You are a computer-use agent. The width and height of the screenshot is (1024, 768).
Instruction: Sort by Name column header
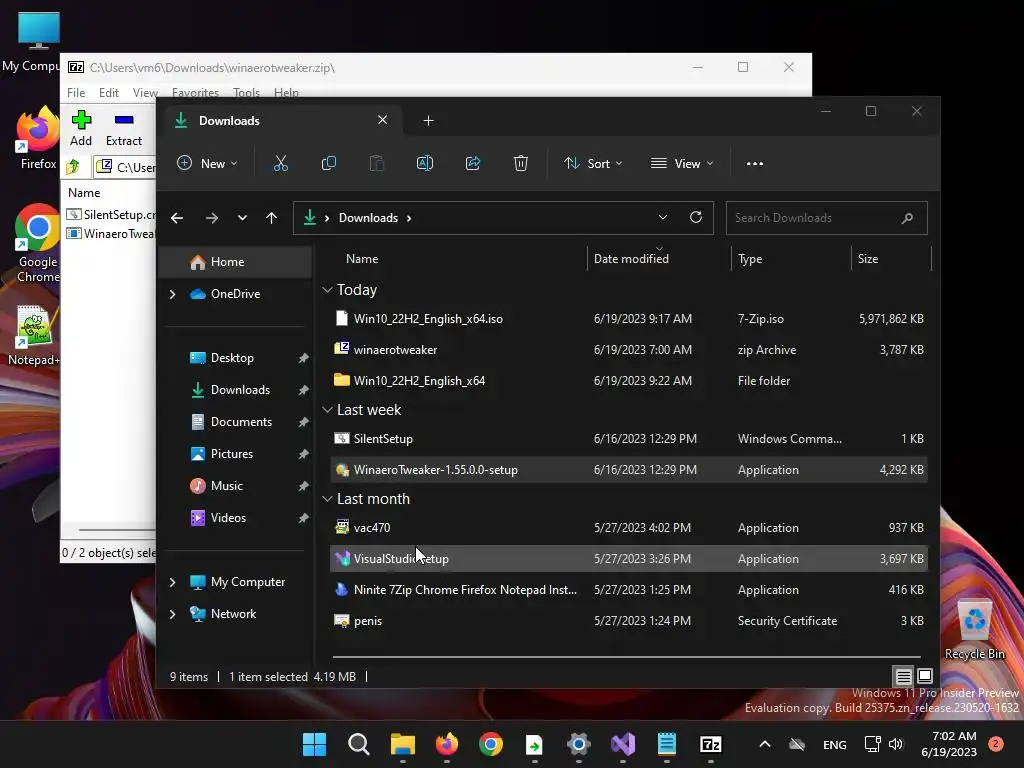click(x=458, y=259)
